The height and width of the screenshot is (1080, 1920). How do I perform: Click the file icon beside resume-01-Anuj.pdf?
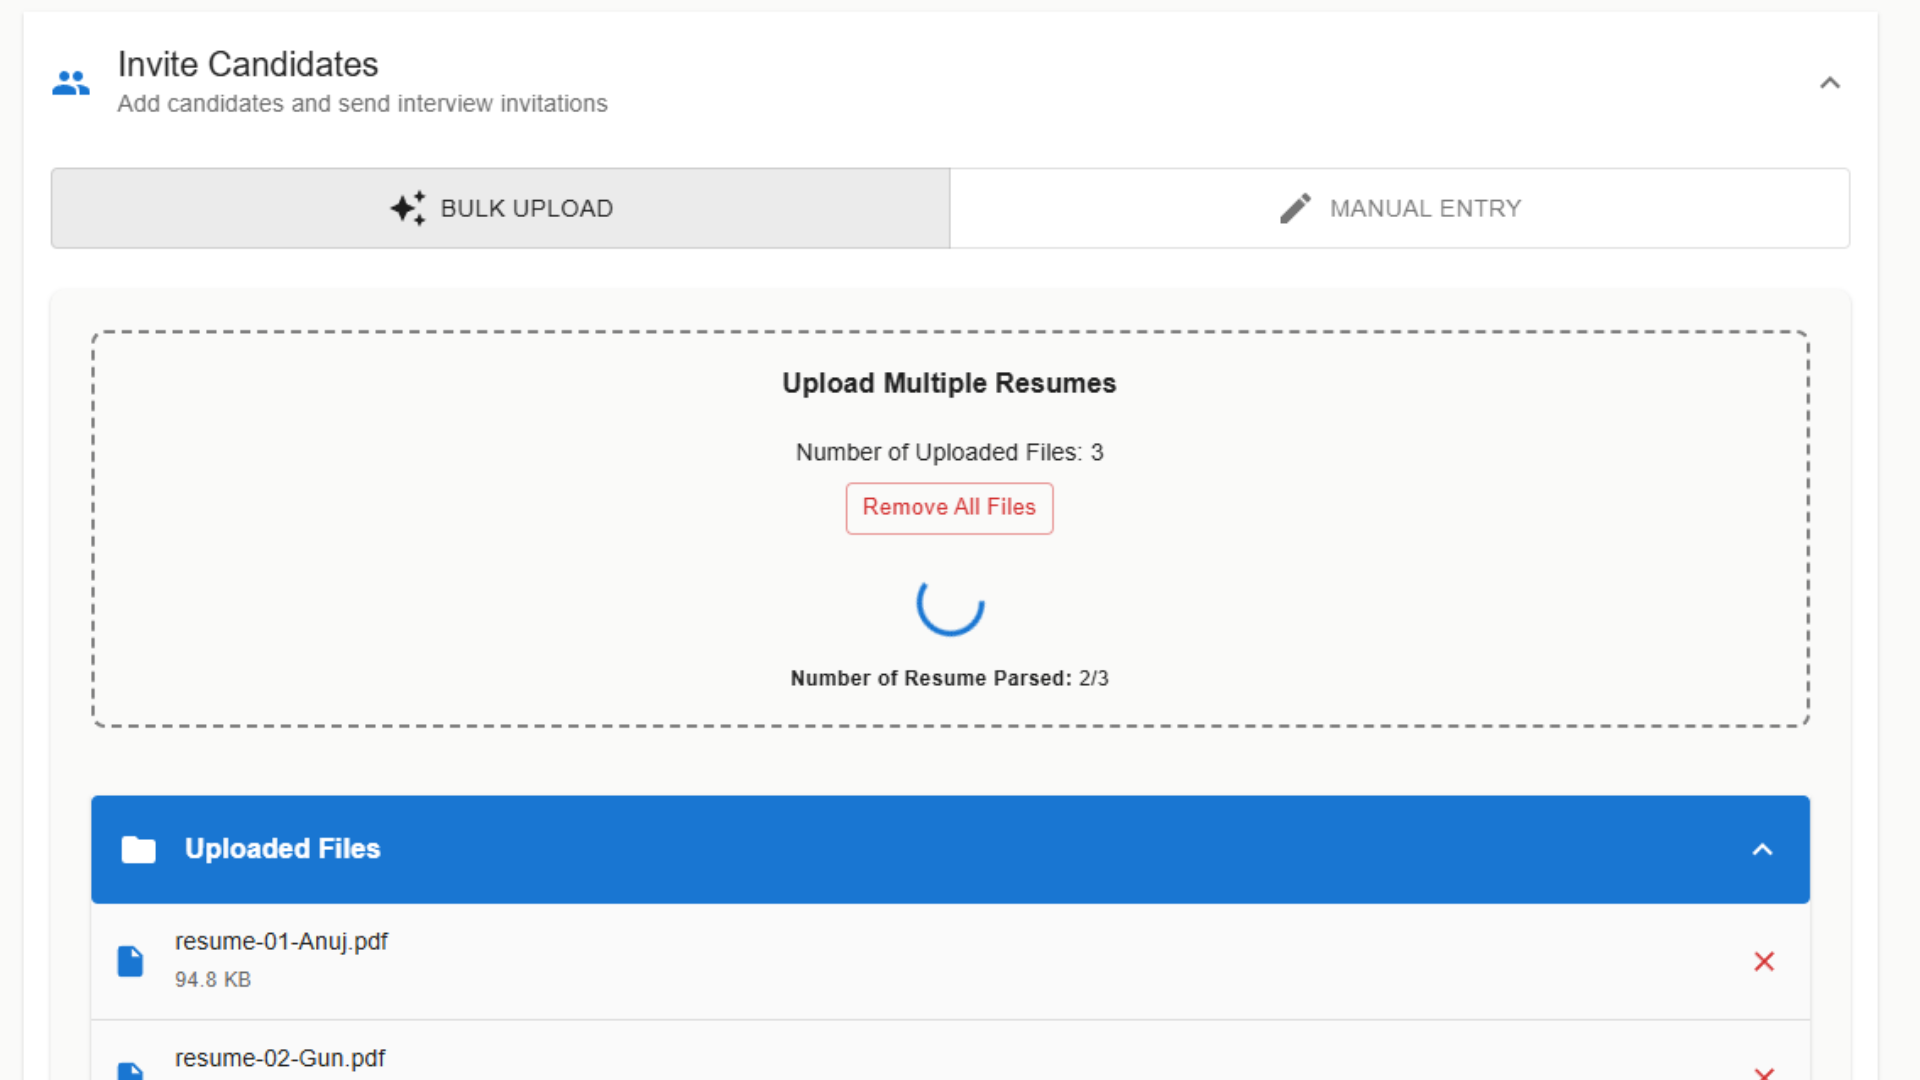point(130,961)
